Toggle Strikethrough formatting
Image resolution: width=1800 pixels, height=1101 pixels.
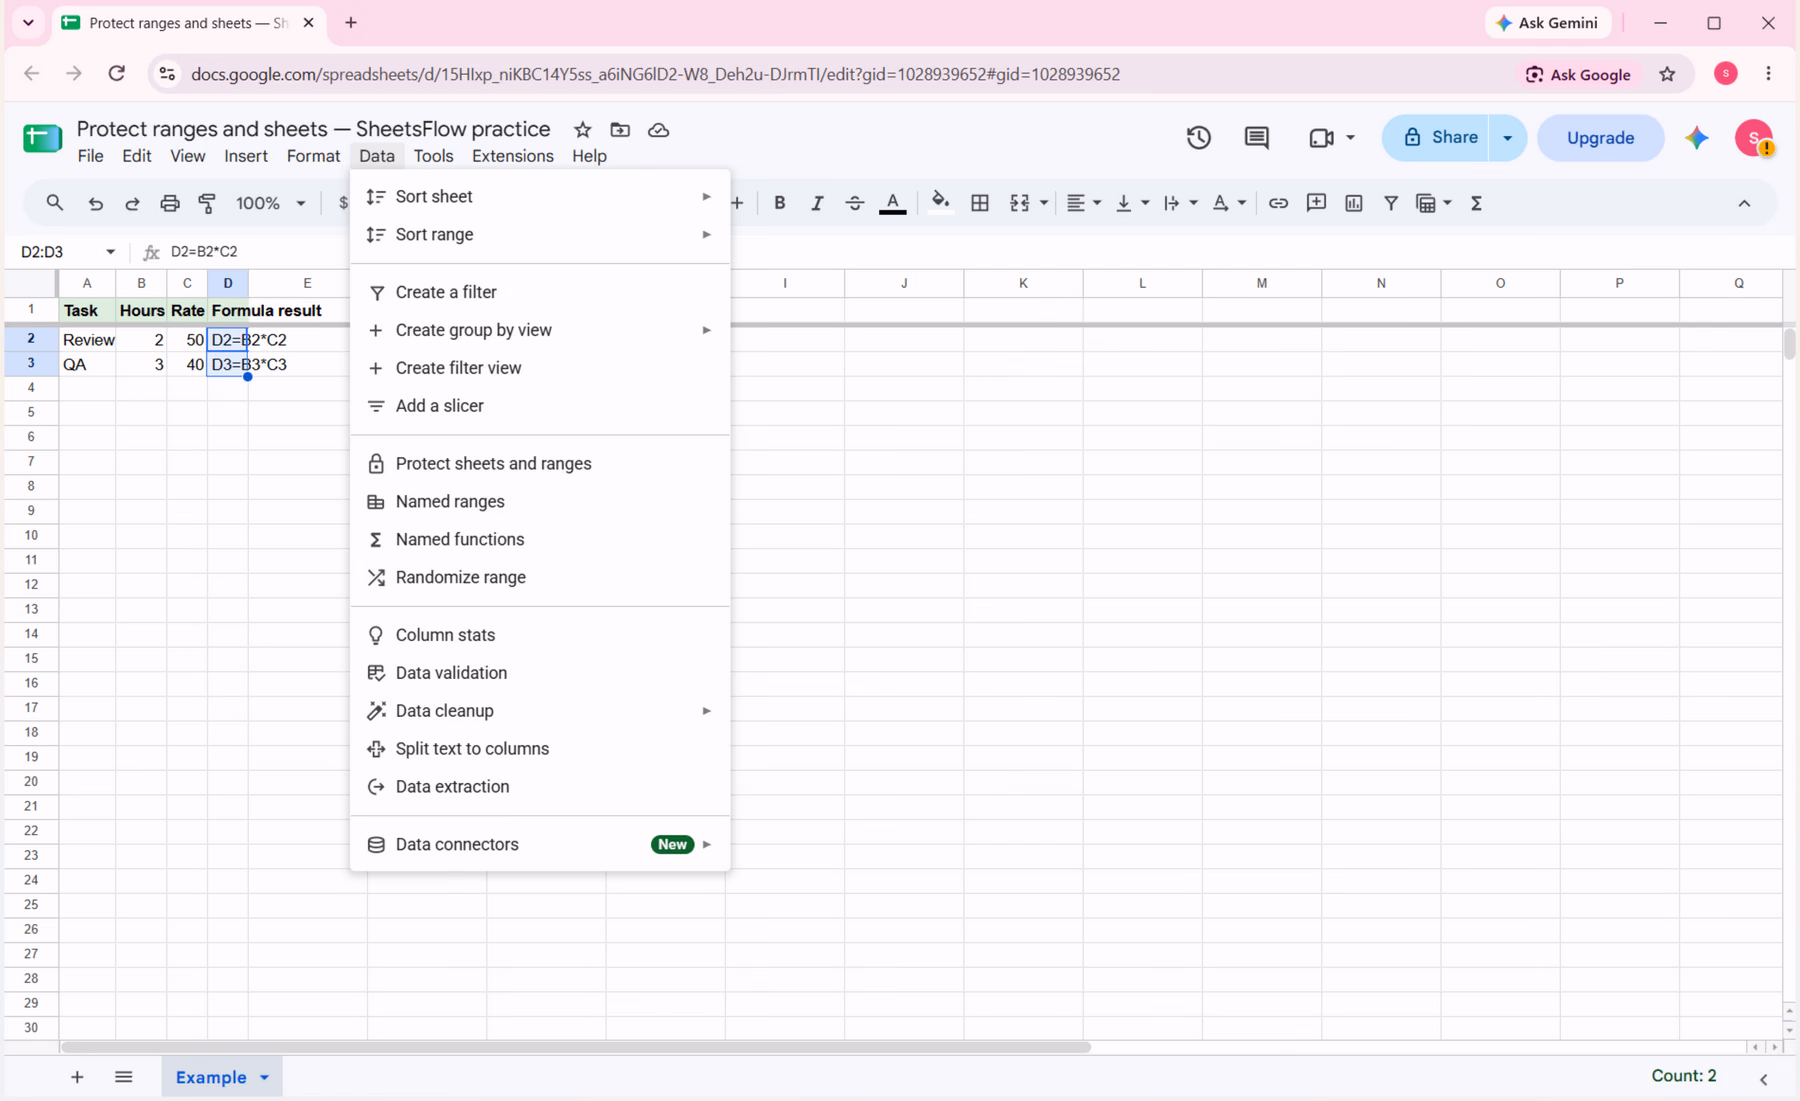[x=854, y=203]
